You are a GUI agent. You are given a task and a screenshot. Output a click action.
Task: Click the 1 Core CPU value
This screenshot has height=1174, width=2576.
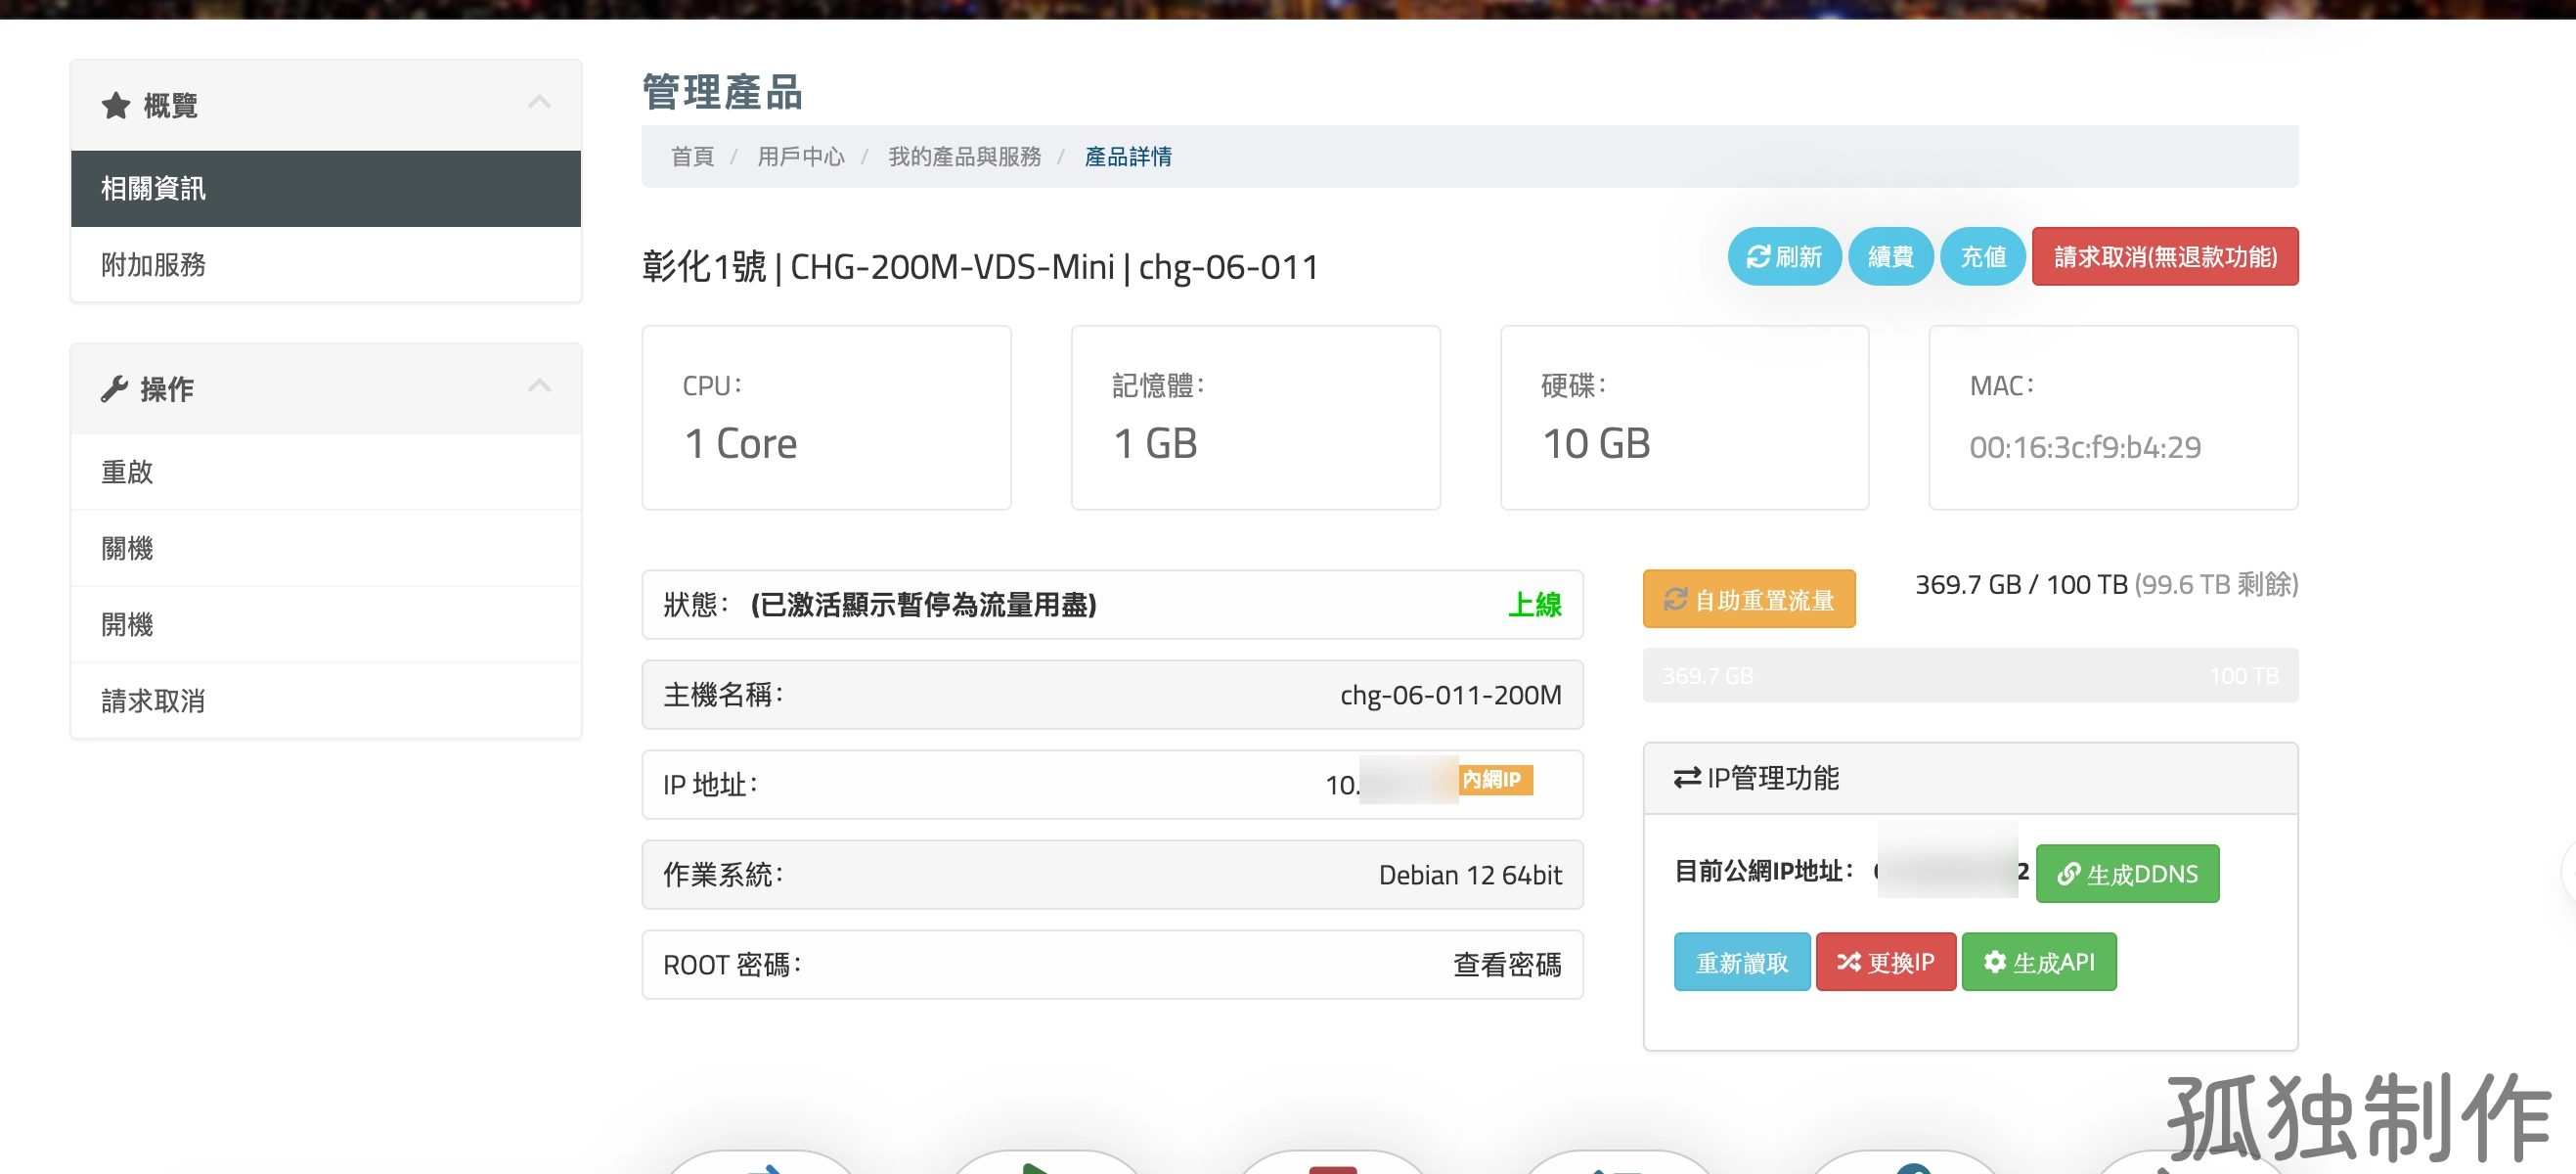(x=740, y=444)
